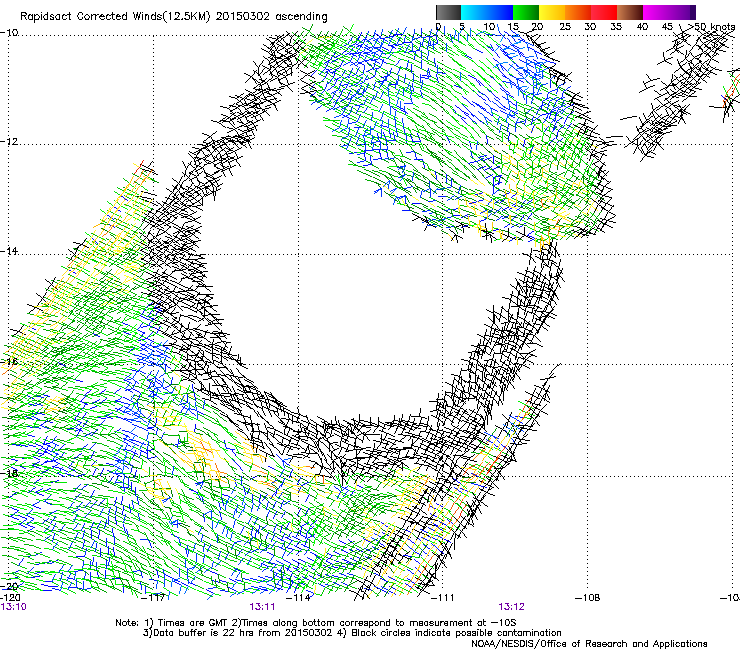Click the '-117' longitude axis label
The image size is (740, 650).
[153, 598]
